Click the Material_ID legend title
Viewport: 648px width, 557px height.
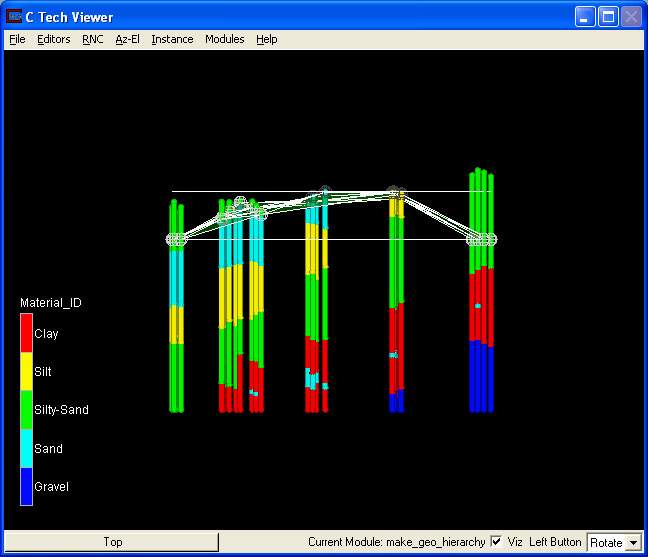click(51, 303)
